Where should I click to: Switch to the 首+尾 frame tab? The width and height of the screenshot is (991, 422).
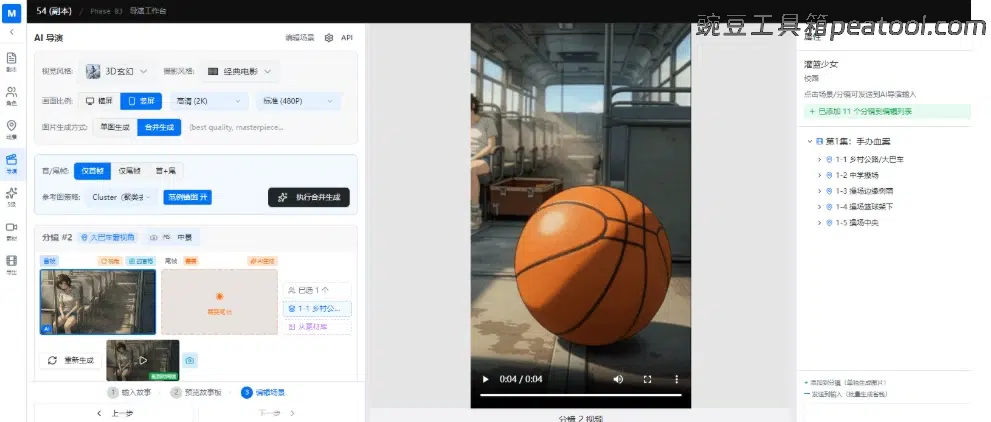tap(167, 171)
